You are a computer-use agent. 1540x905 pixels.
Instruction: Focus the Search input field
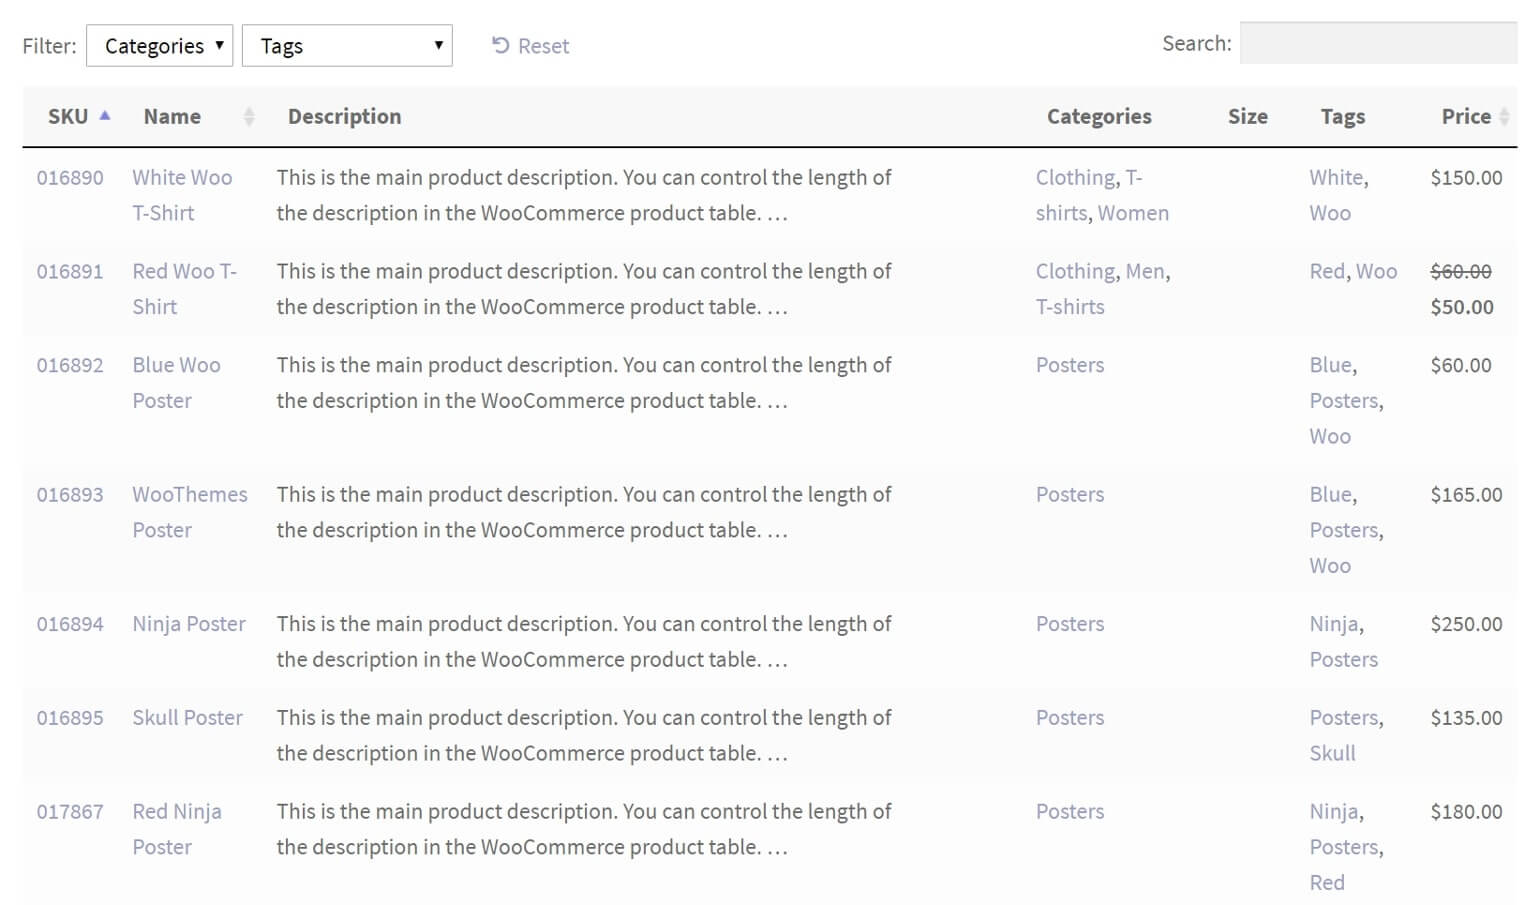point(1378,44)
